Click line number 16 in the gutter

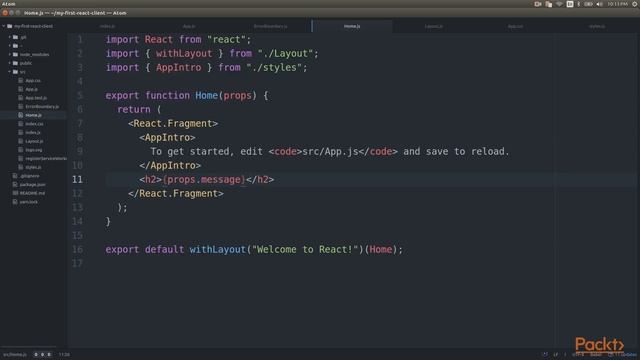[77, 249]
